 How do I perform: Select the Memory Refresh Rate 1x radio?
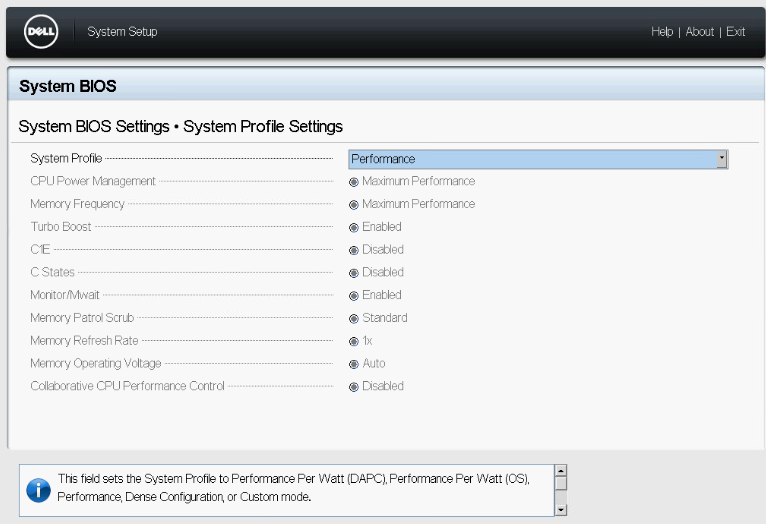354,341
